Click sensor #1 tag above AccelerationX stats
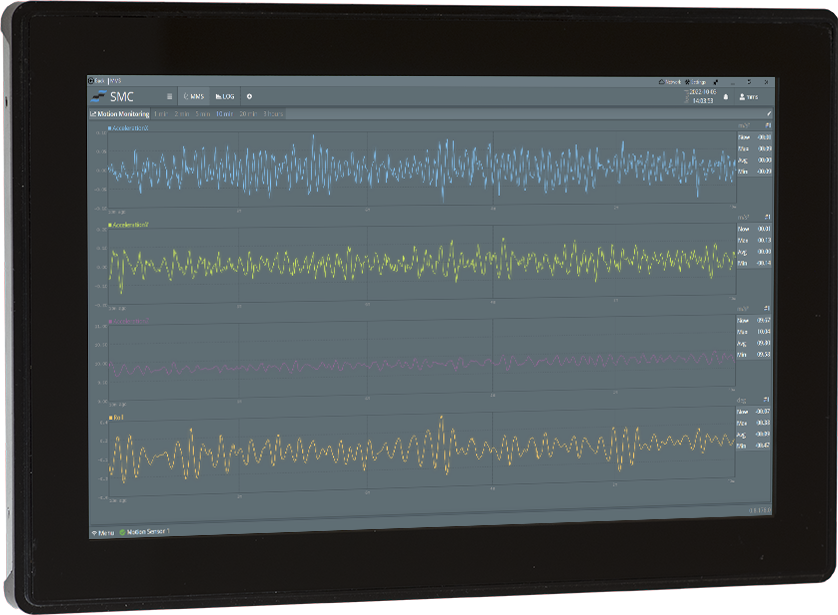Viewport: 838px width, 615px height. pos(767,126)
